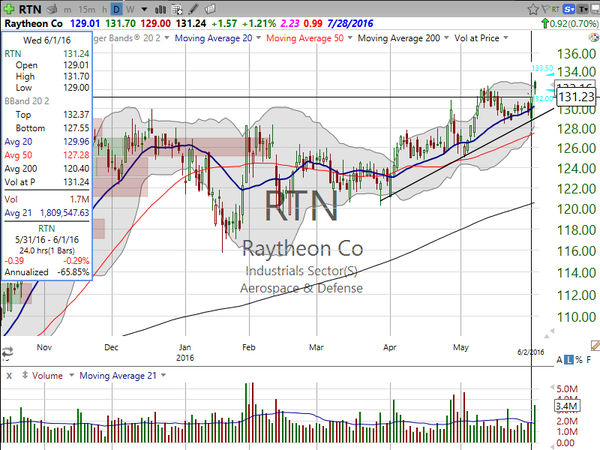Expand Moving Average 21 dropdown arrow
Viewport: 600px width, 450px height.
pyautogui.click(x=163, y=375)
